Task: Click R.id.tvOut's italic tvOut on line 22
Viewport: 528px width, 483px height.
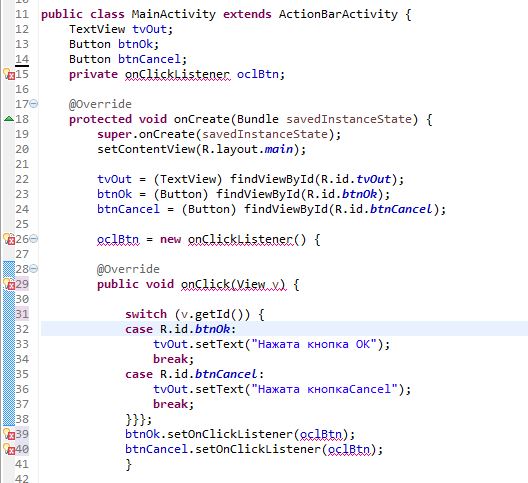Action: [x=373, y=179]
